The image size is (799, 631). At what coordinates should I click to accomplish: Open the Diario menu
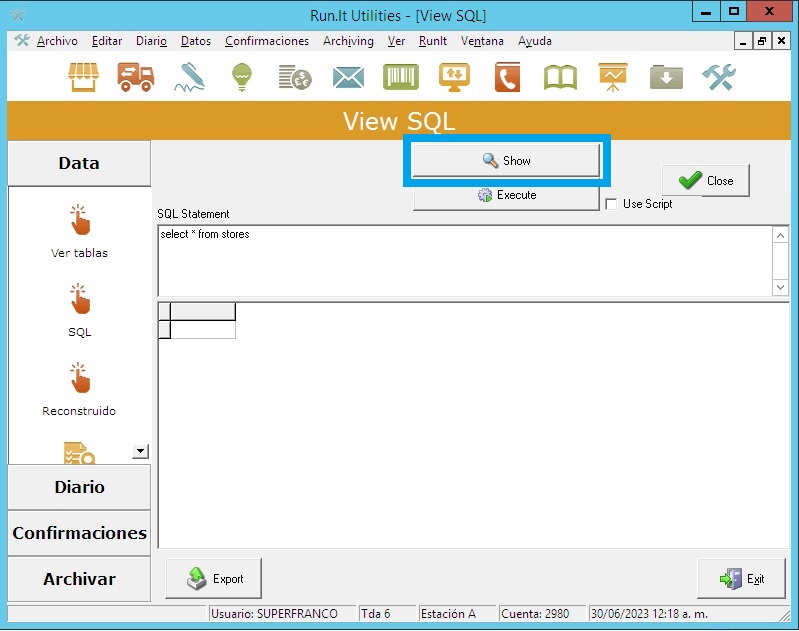[151, 41]
